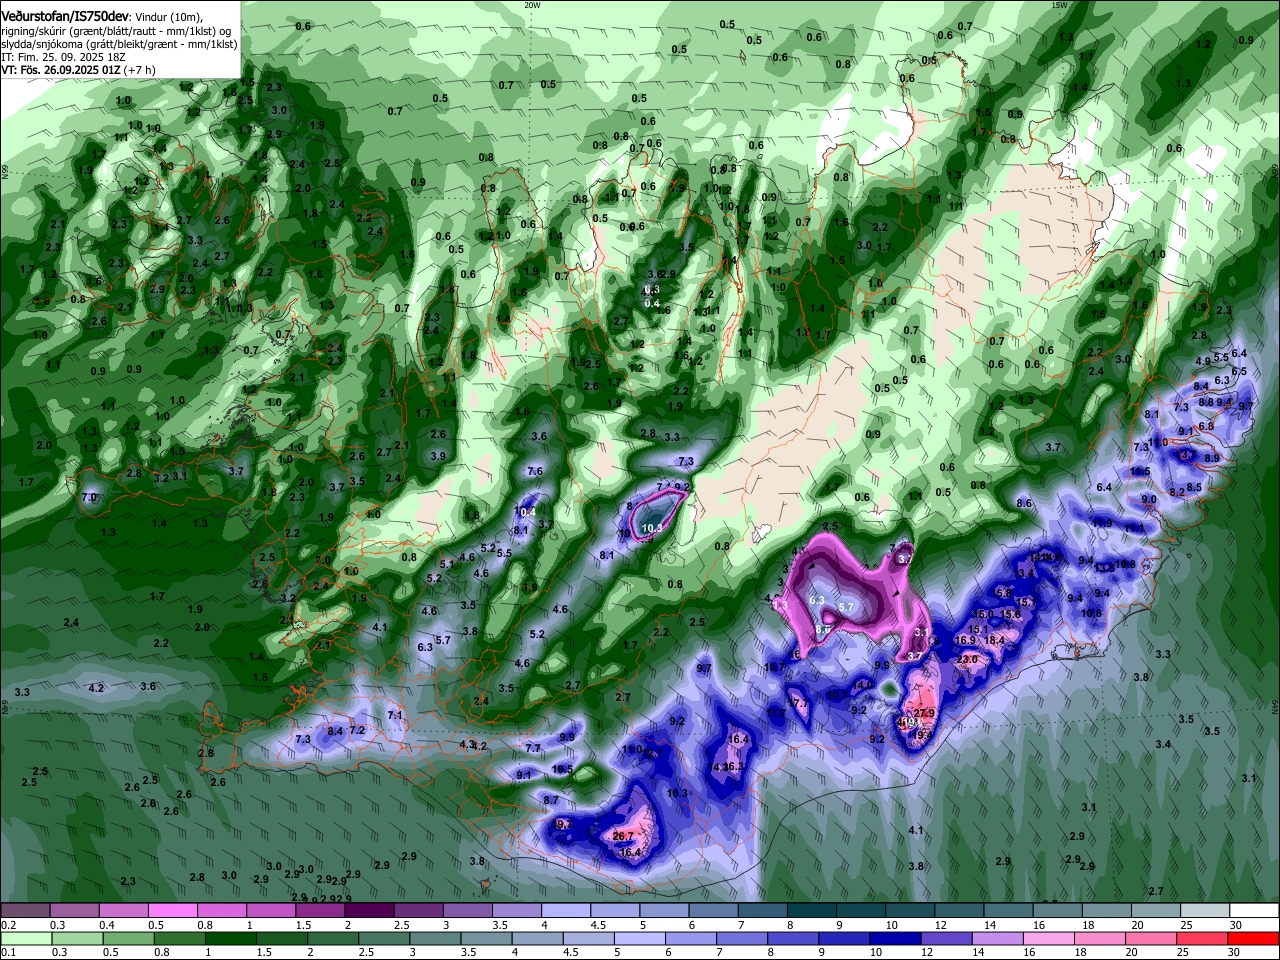Click the 23.0 precipitation value on the map
Viewport: 1280px width, 960px height.
(967, 660)
